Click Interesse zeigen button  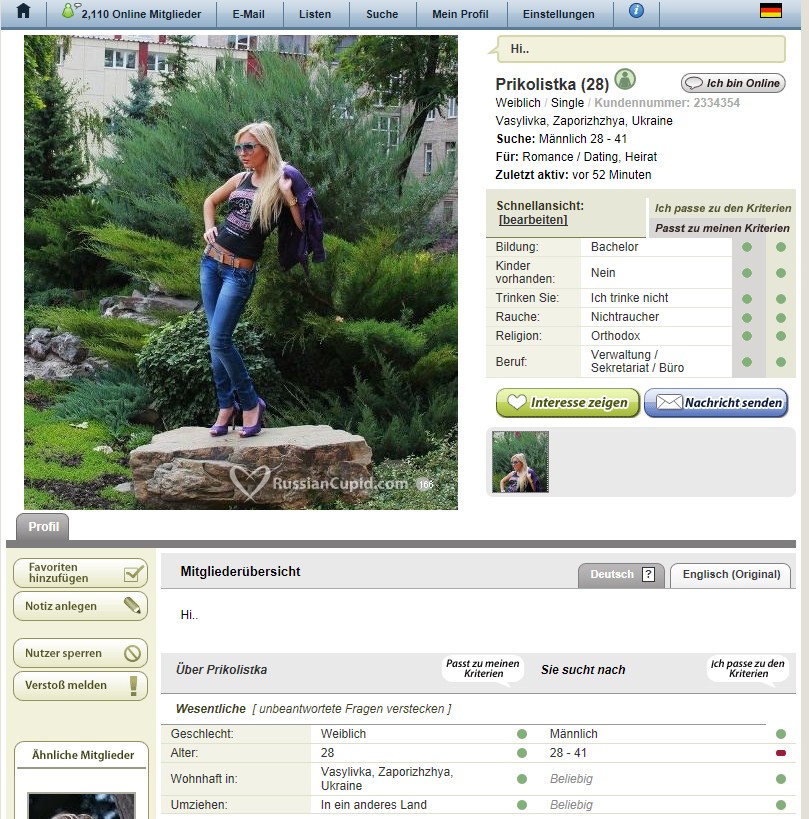click(568, 403)
